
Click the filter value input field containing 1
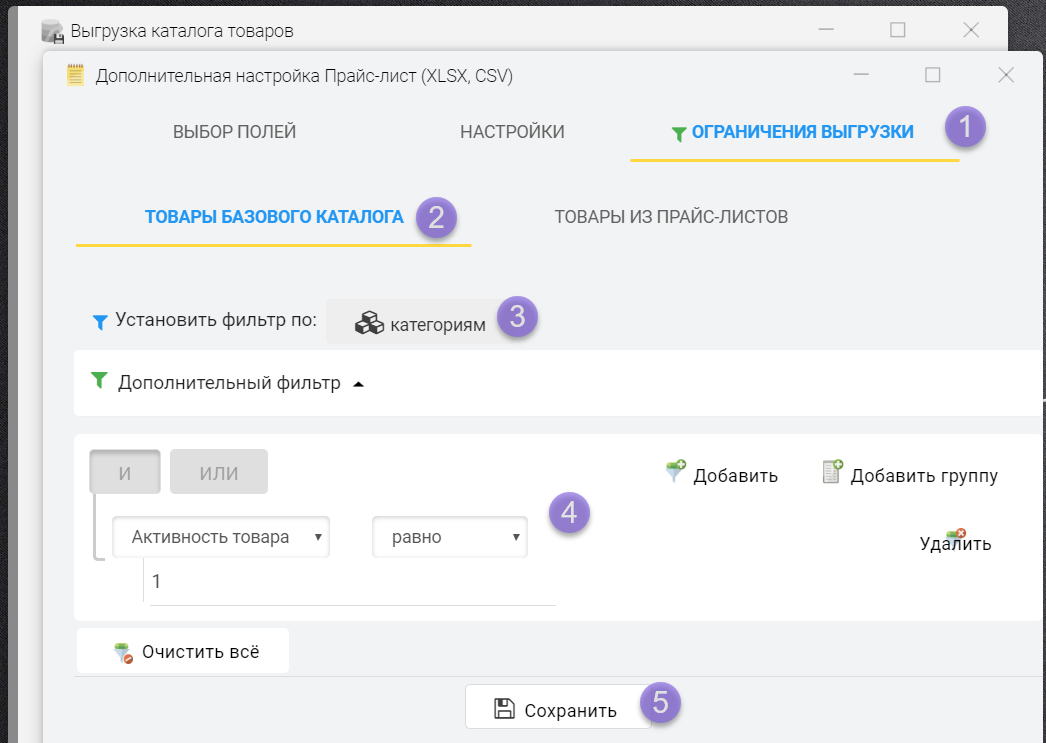[x=350, y=581]
